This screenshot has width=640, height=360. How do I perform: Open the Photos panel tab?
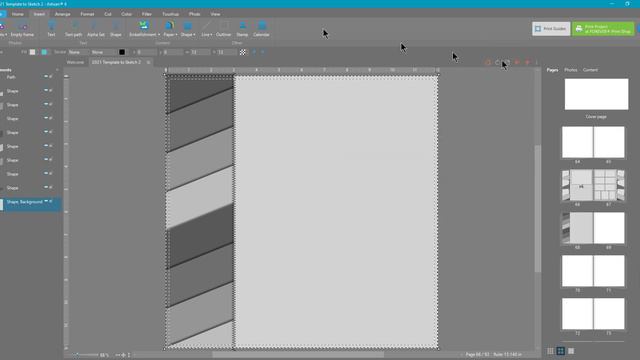(x=571, y=70)
